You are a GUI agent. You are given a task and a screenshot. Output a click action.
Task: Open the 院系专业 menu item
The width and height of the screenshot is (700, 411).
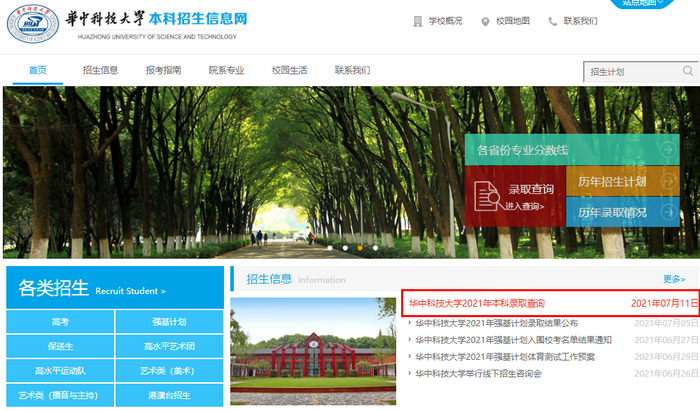(x=226, y=70)
